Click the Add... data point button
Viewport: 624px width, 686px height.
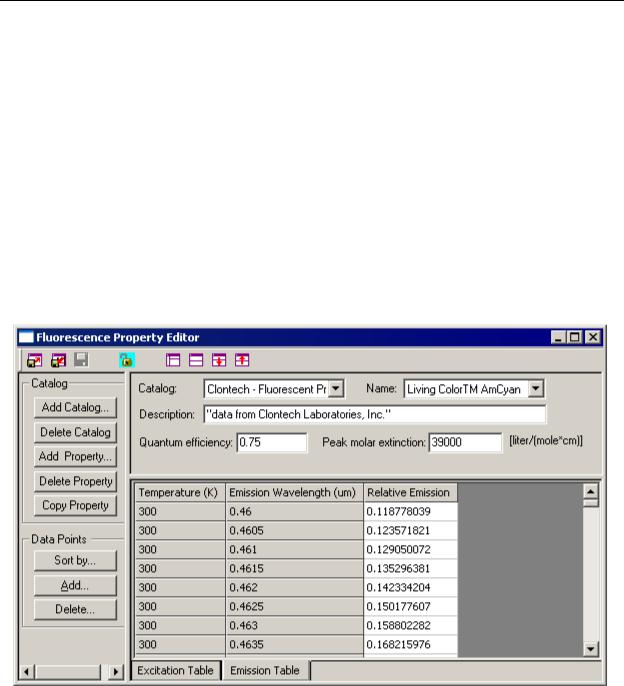point(75,585)
